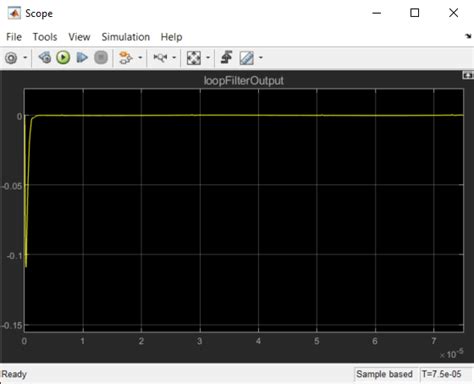Open the File menu

click(x=14, y=37)
